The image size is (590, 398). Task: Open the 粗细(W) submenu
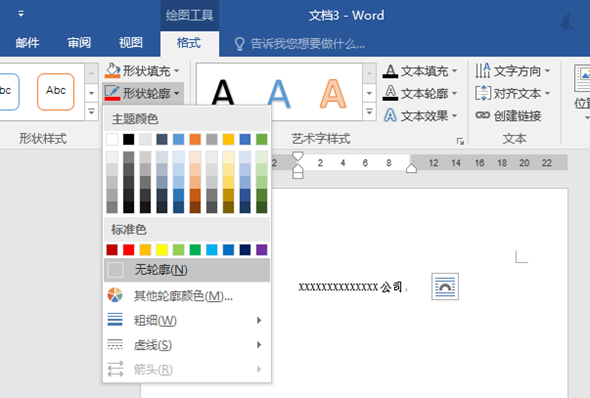coord(187,320)
